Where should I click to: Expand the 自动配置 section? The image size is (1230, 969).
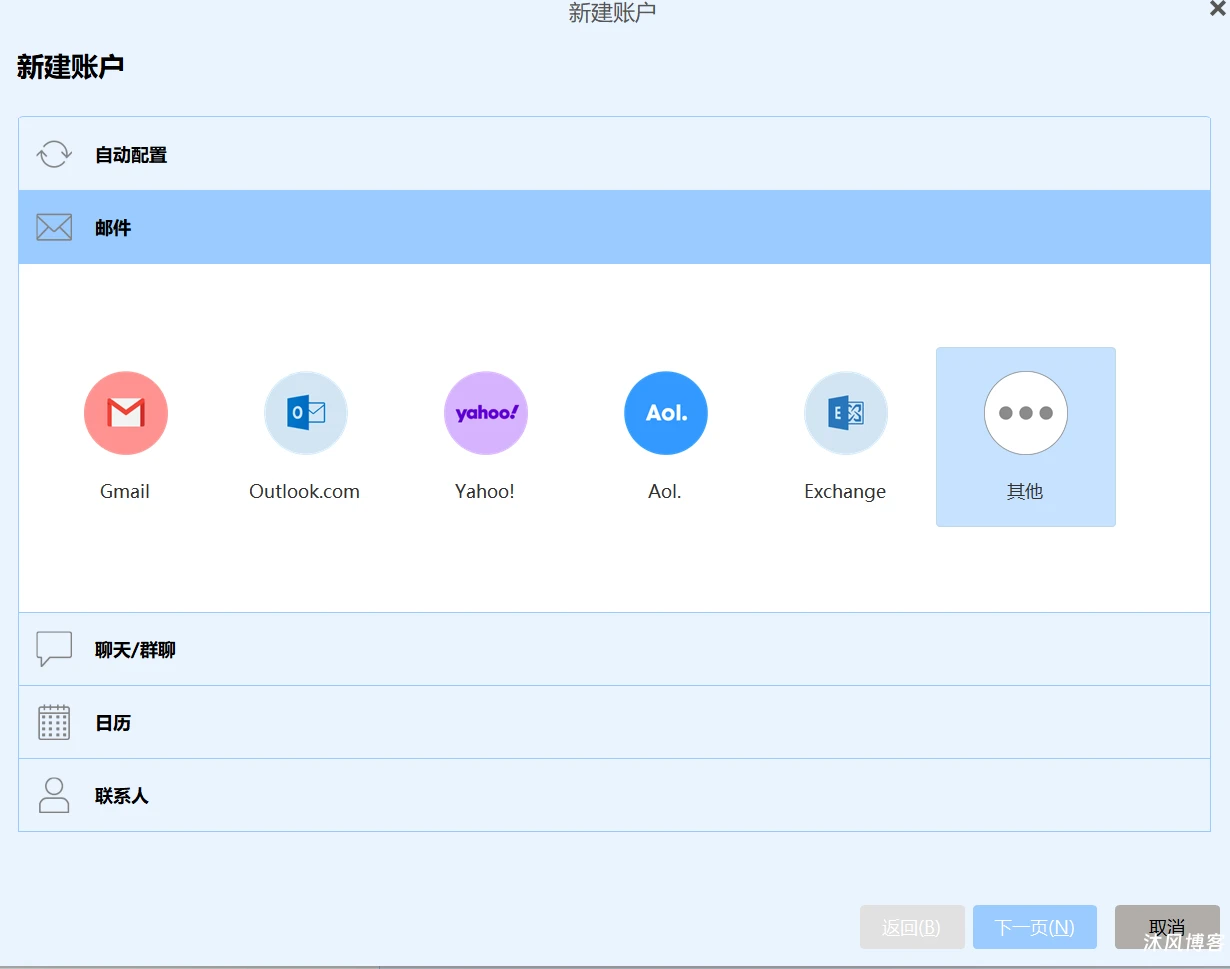[x=614, y=154]
